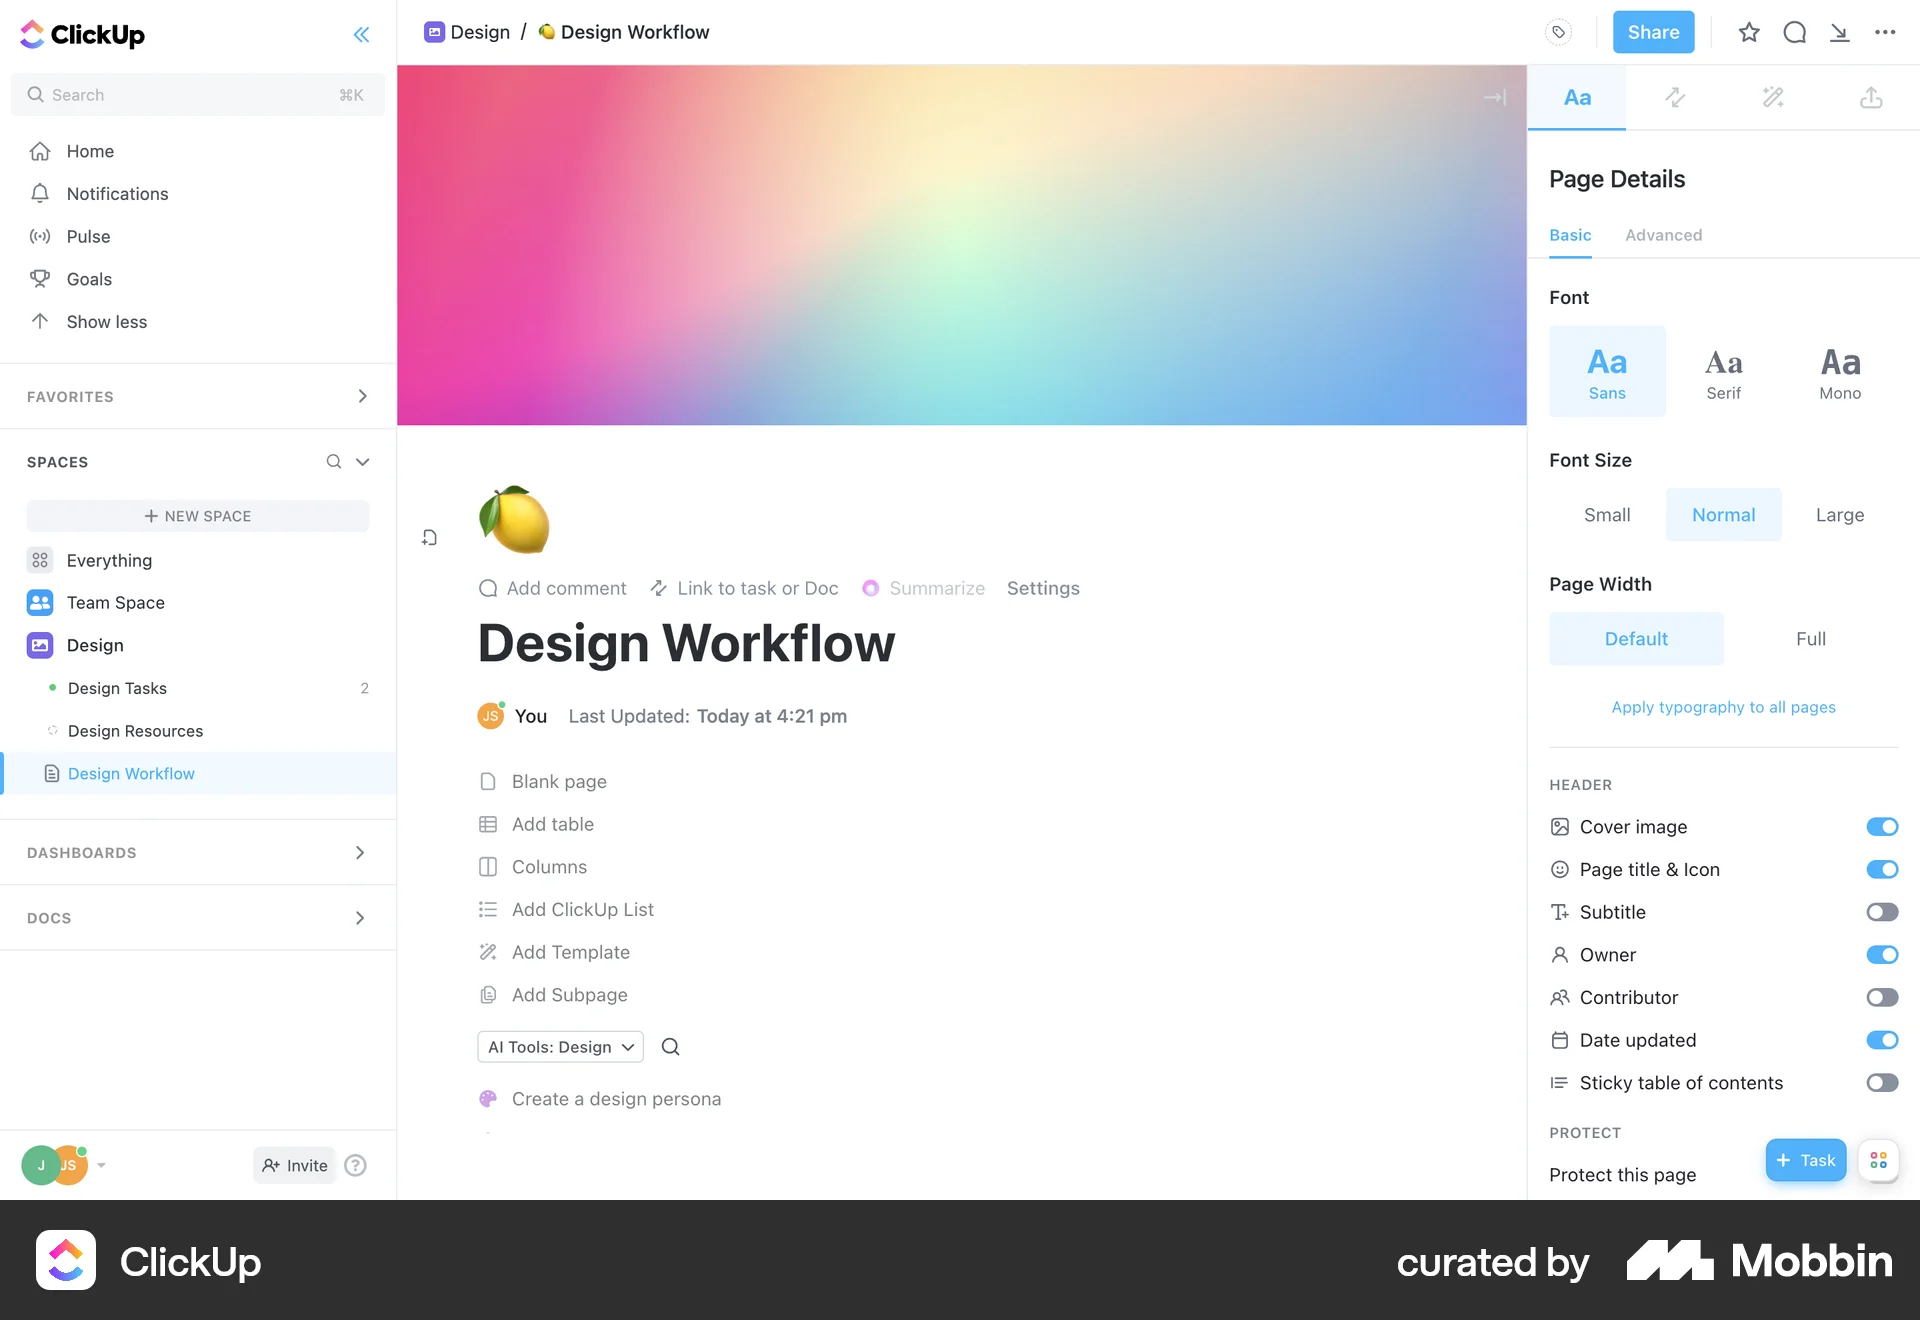The width and height of the screenshot is (1920, 1320).
Task: Click Apply typography to all pages
Action: [1722, 707]
